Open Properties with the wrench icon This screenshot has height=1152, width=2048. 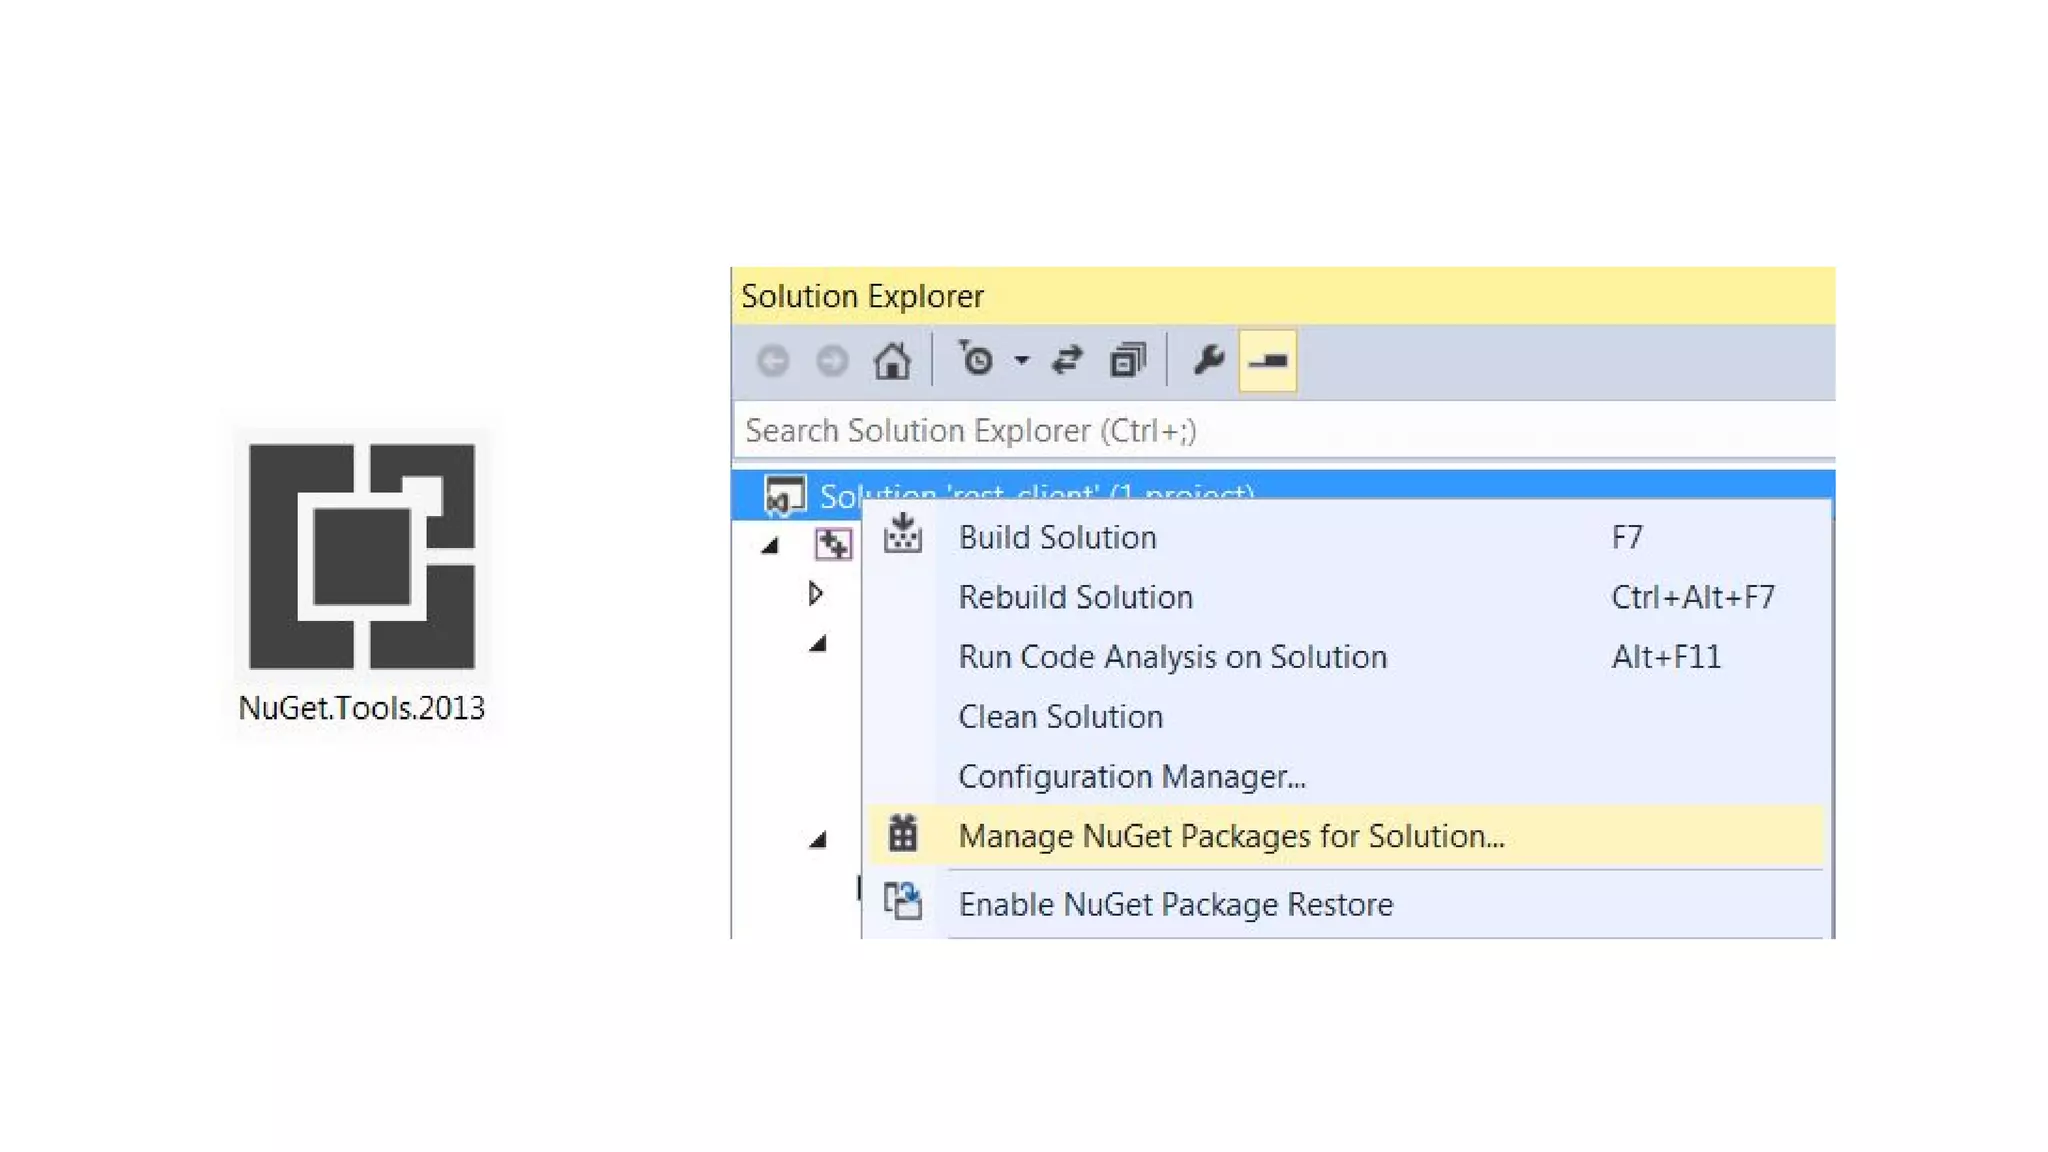click(1208, 360)
